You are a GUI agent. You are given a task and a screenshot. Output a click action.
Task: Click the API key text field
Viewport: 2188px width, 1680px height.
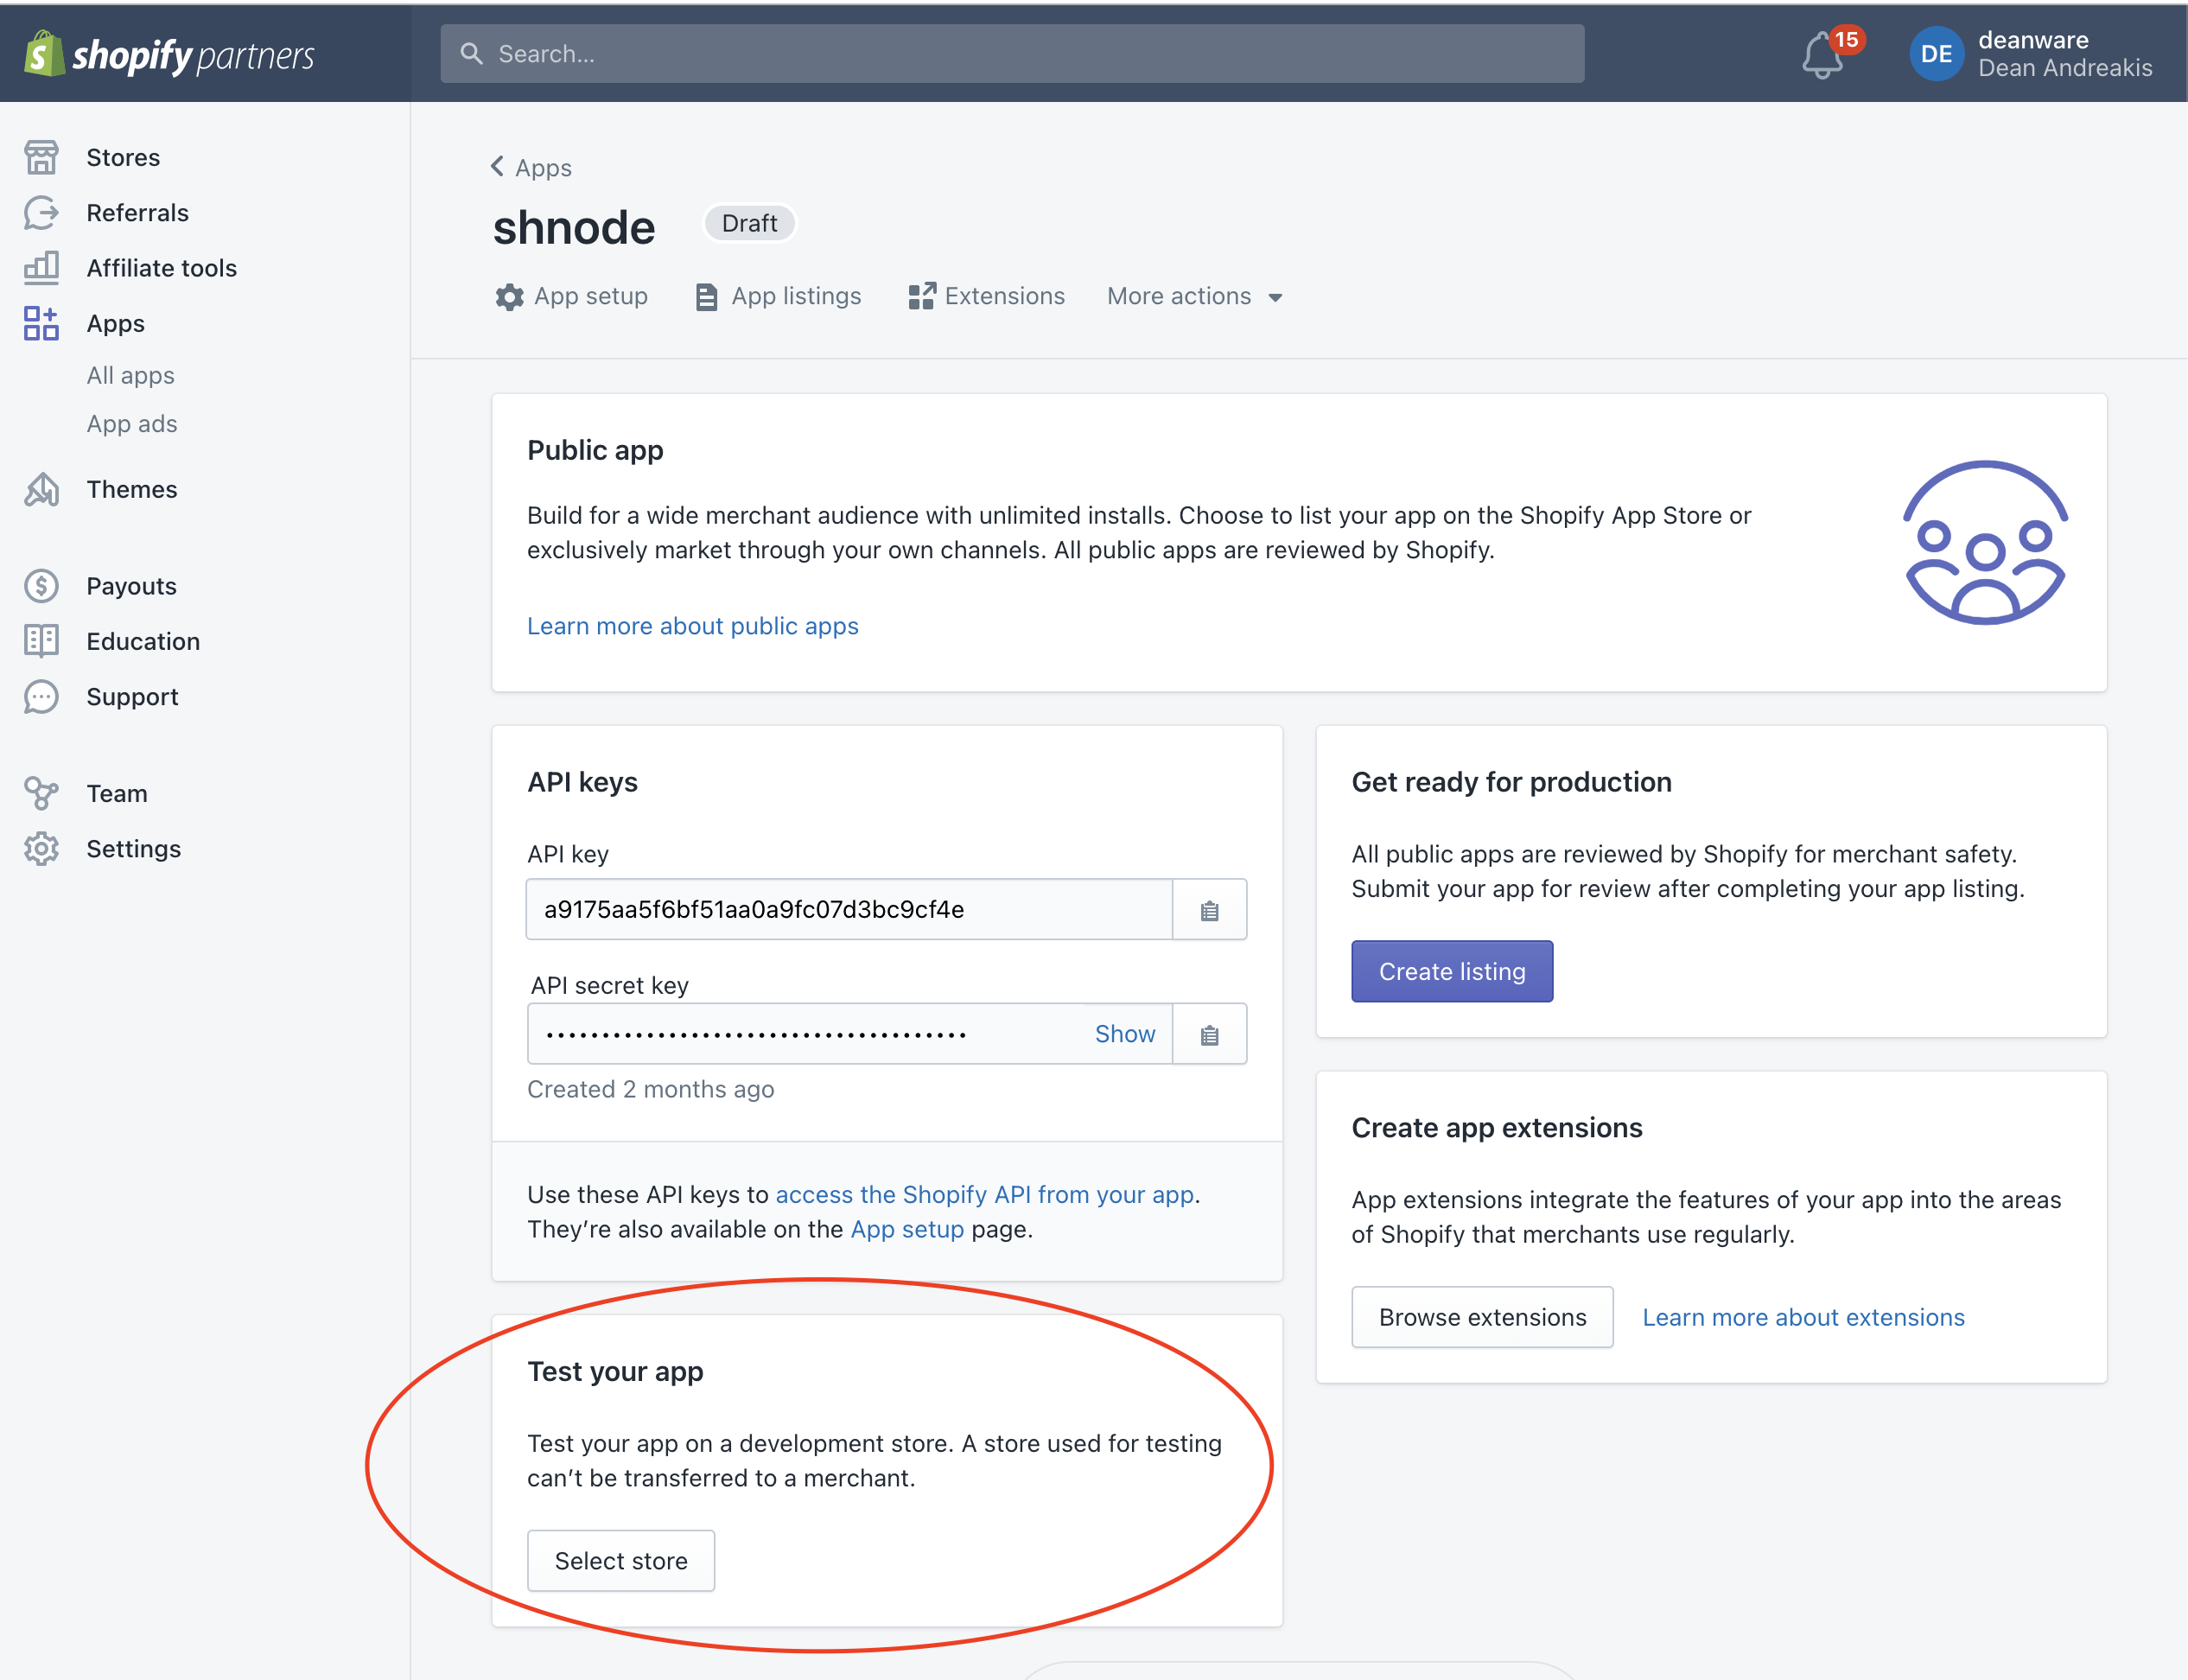point(848,910)
